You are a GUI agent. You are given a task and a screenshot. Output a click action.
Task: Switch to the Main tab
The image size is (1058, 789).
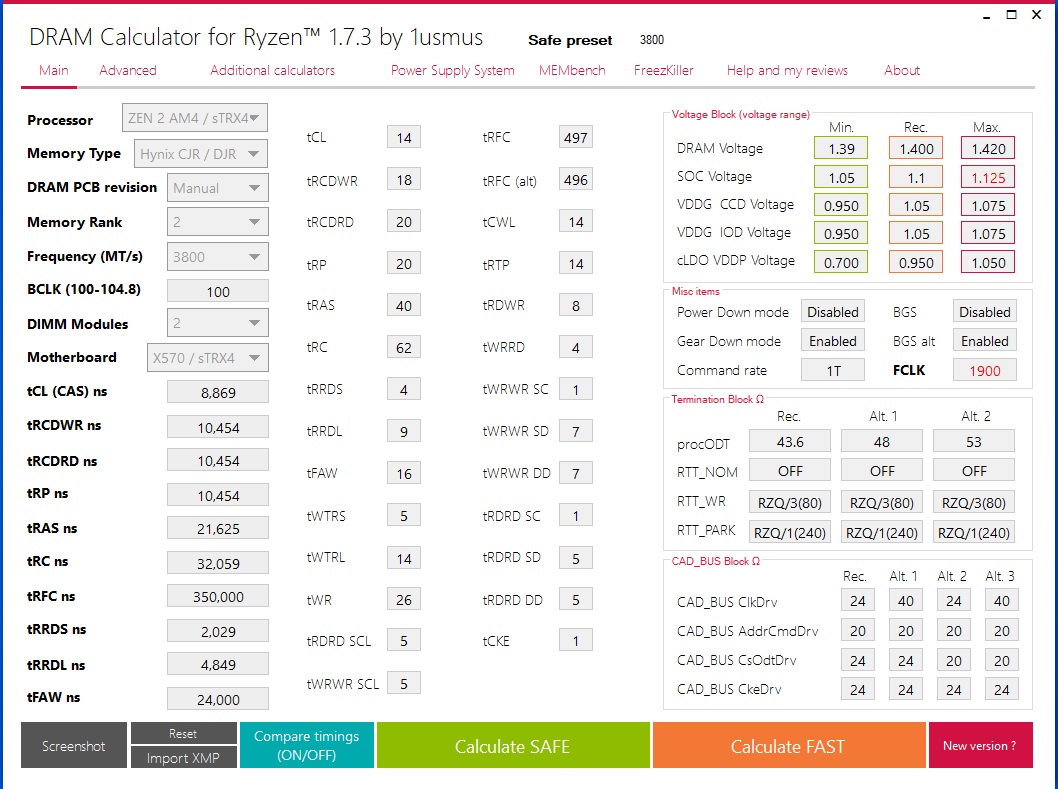[53, 70]
